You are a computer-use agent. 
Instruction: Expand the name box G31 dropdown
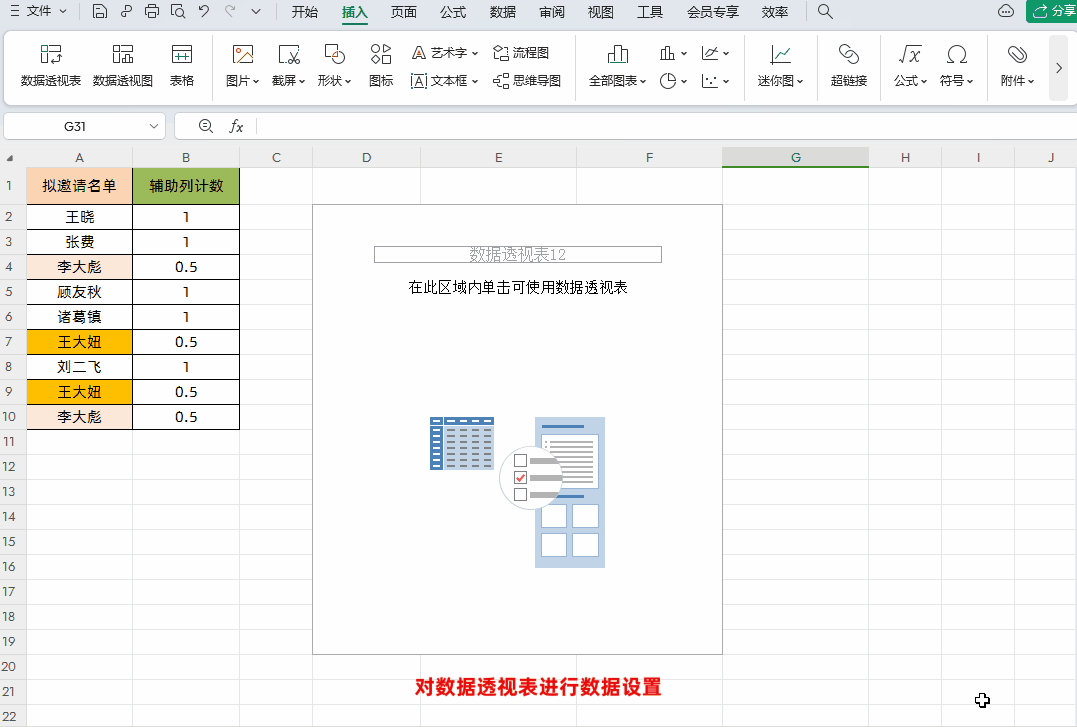click(x=154, y=126)
